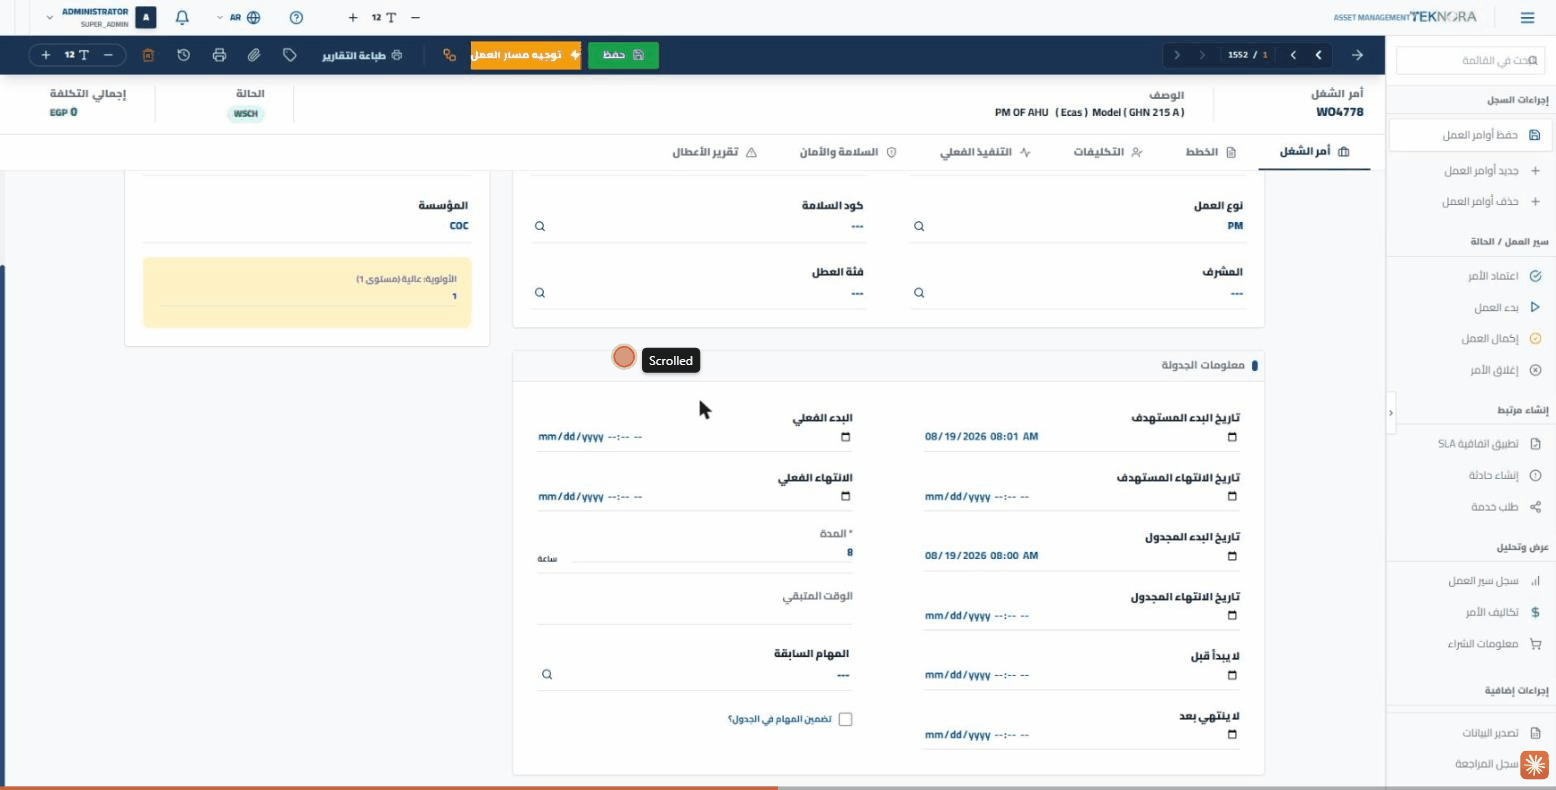Switch to السلامة والأمان tab
This screenshot has height=790, width=1556.
[848, 152]
